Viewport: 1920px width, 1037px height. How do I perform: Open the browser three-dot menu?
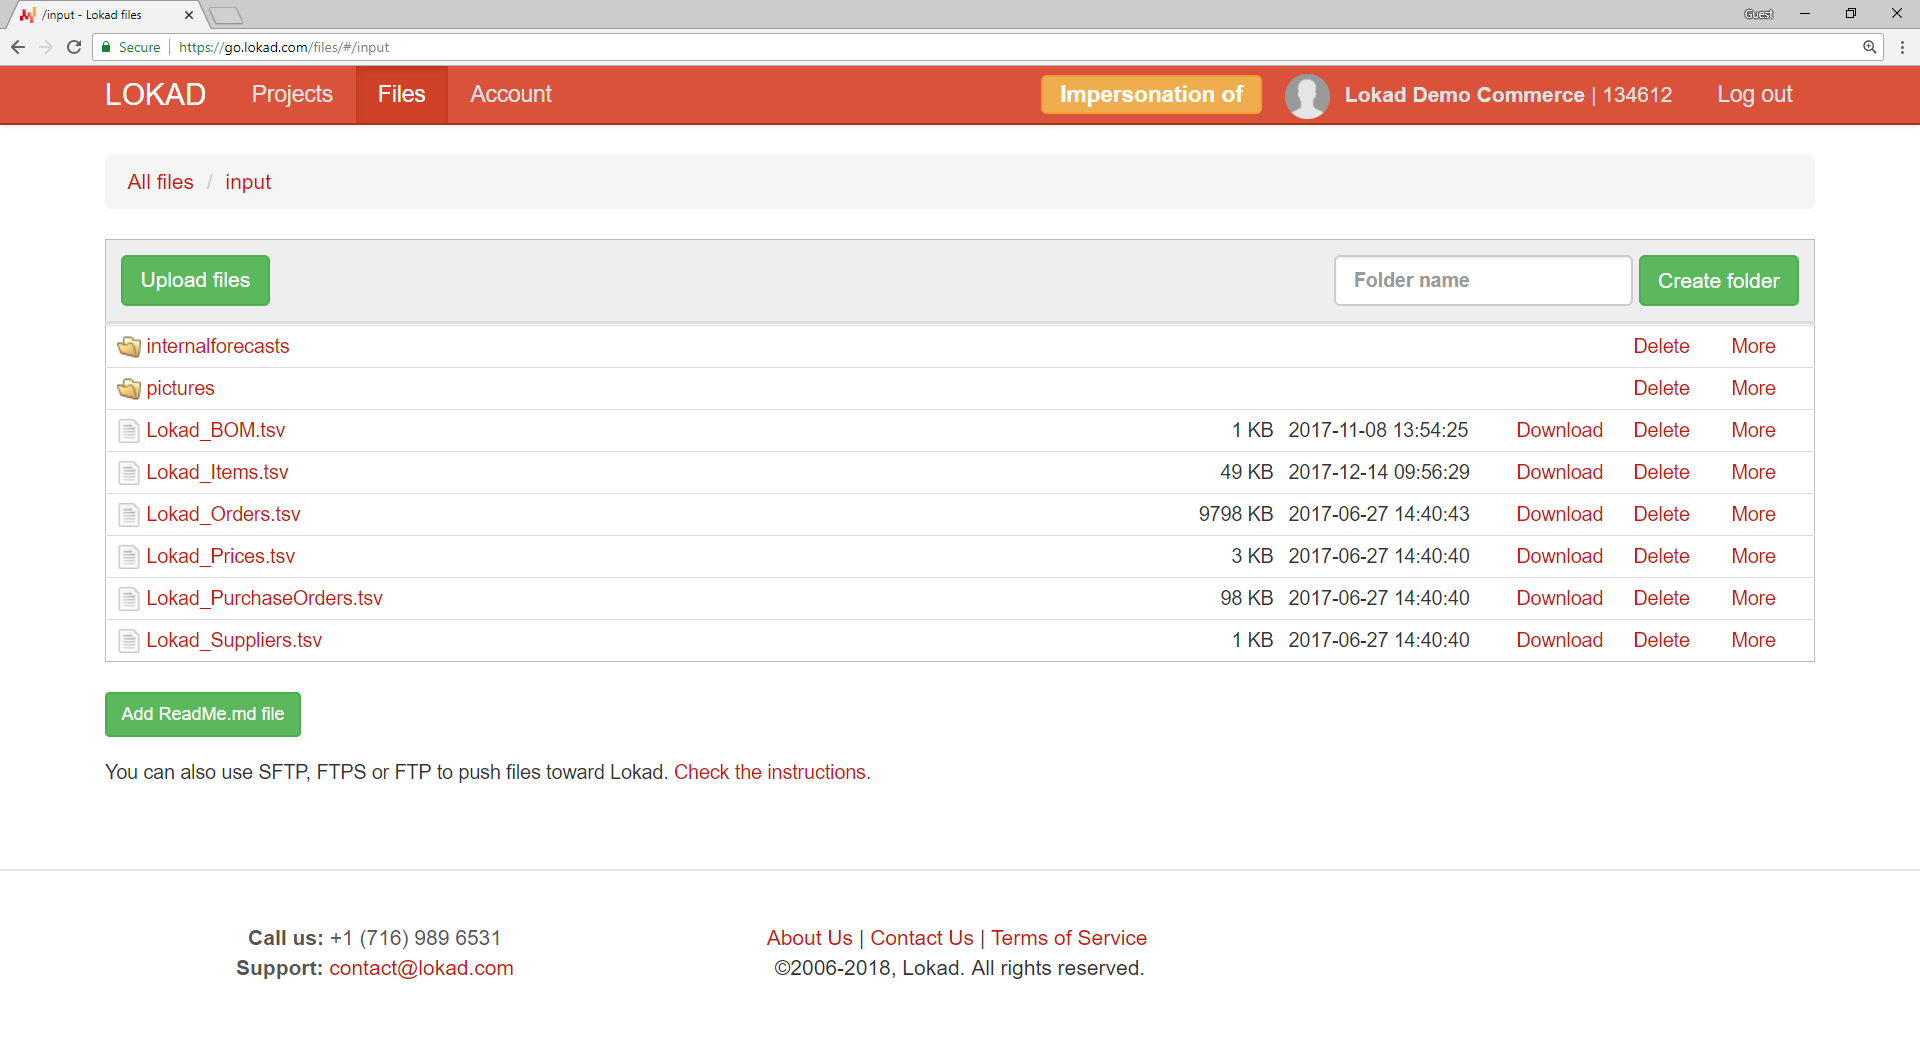[1901, 46]
